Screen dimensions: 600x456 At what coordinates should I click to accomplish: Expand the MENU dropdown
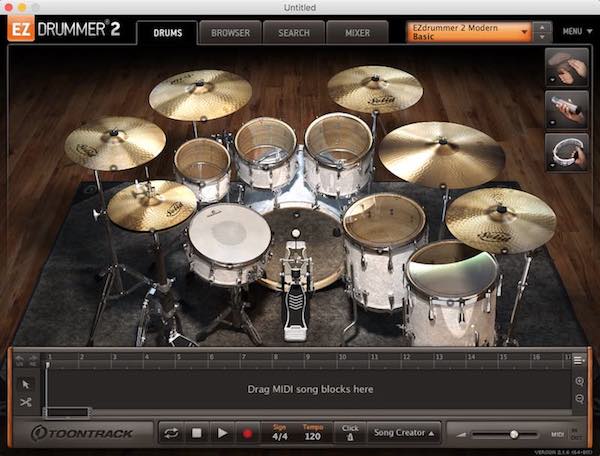(x=574, y=32)
